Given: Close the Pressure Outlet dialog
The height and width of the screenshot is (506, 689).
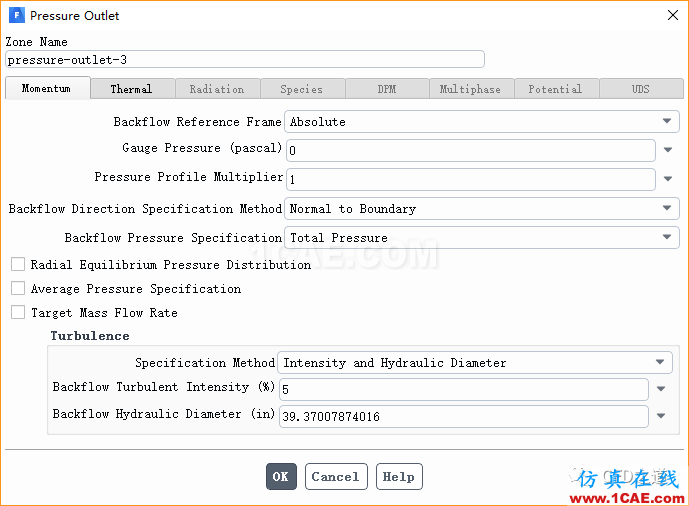Looking at the screenshot, I should (673, 15).
